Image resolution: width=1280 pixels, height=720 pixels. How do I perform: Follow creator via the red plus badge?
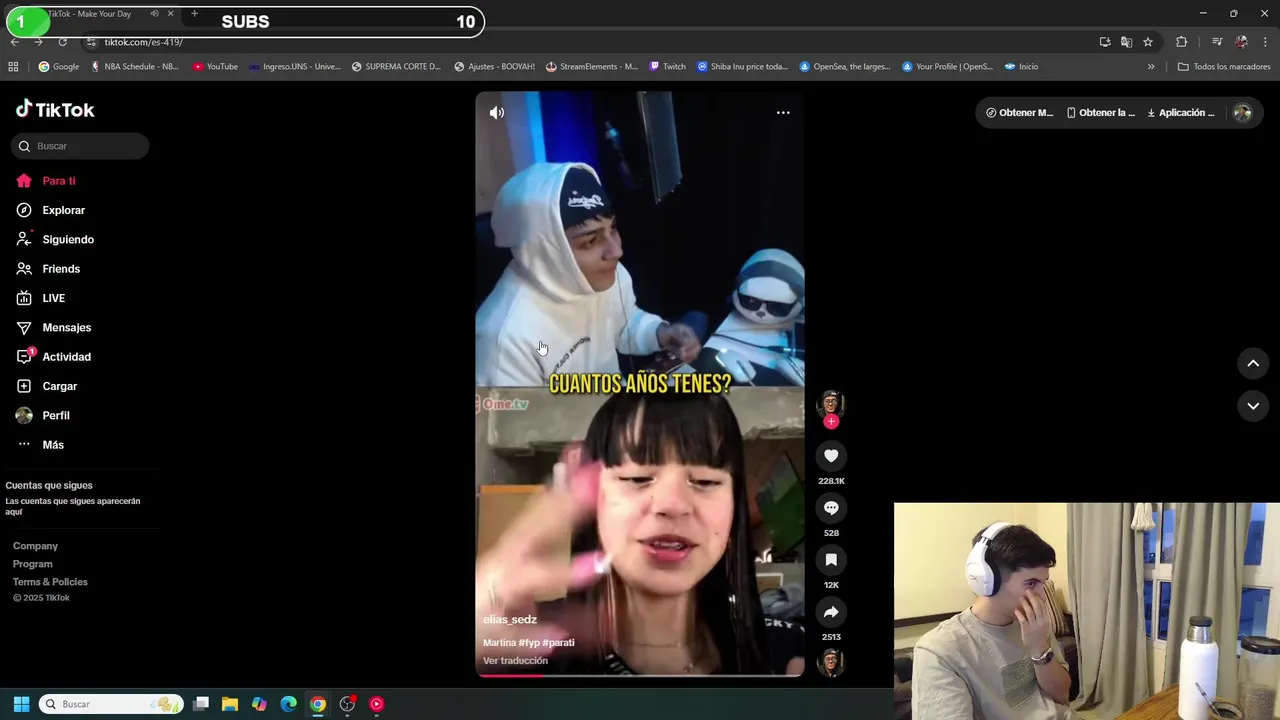pos(831,422)
